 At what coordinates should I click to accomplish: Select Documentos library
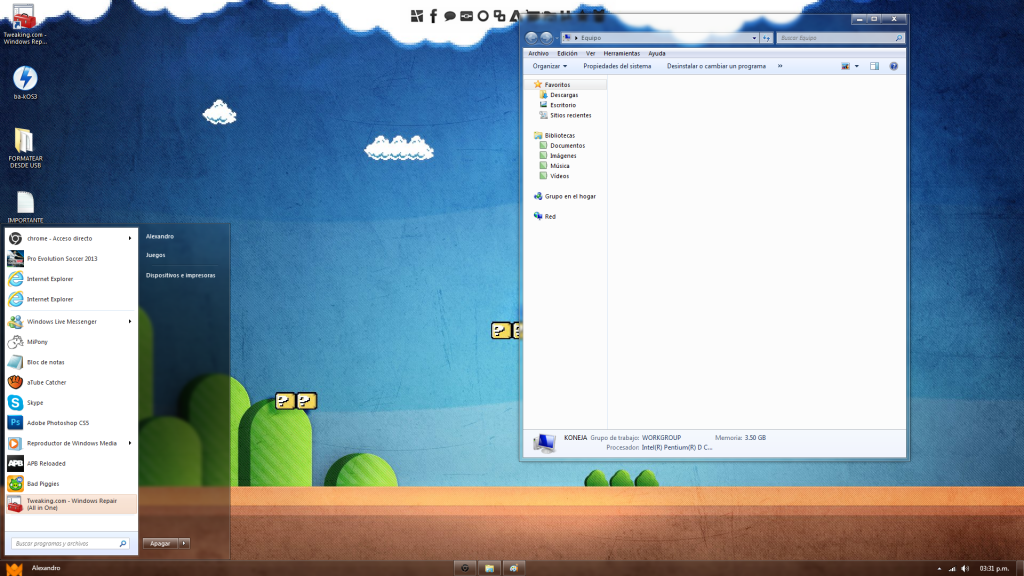tap(562, 146)
